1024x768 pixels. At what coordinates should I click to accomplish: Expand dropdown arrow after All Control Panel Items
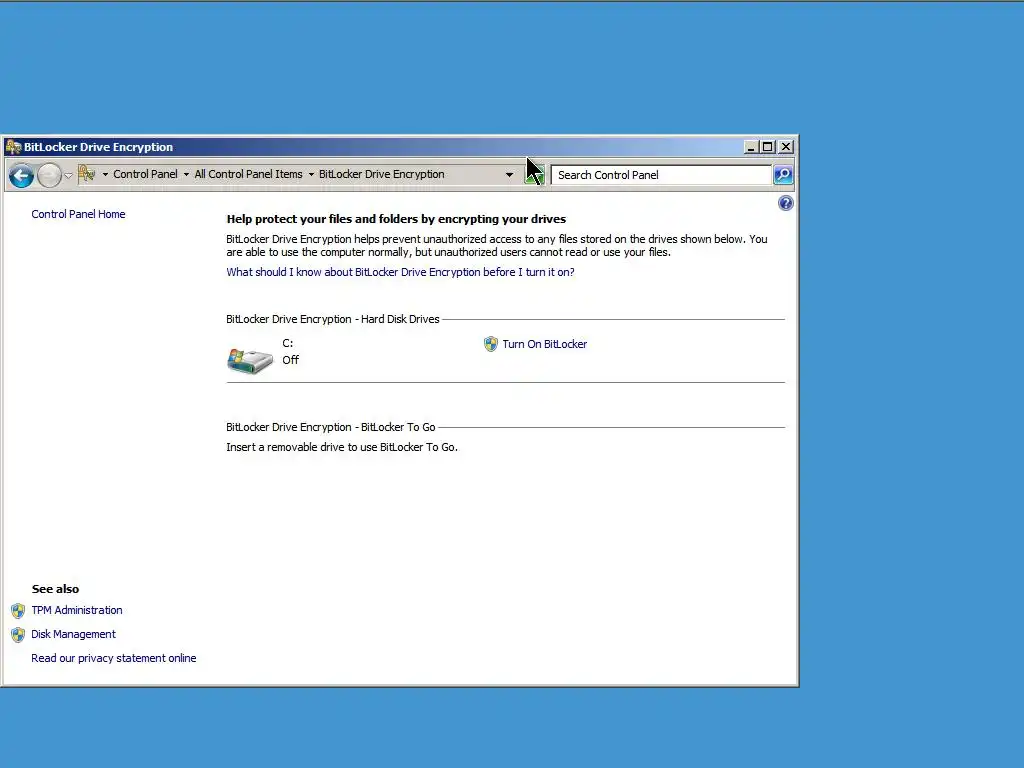pyautogui.click(x=311, y=174)
